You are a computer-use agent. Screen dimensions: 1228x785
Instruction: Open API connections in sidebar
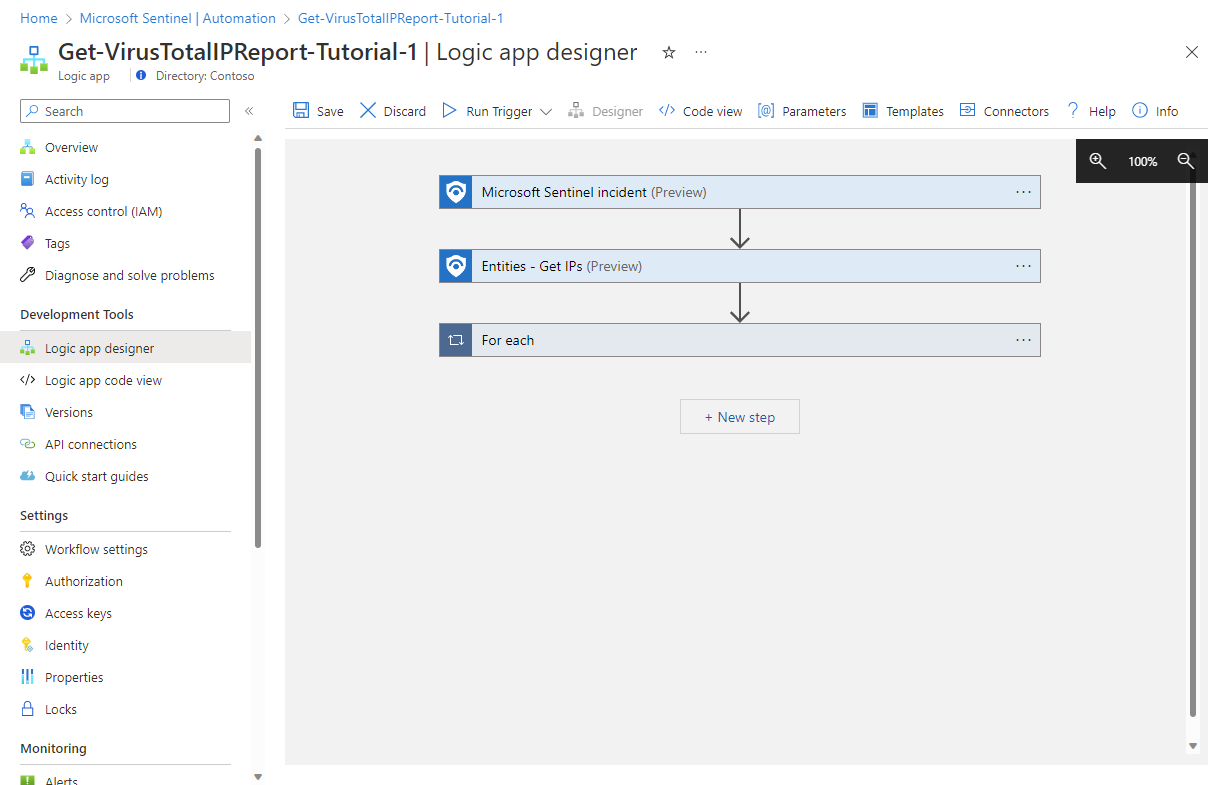pos(91,444)
